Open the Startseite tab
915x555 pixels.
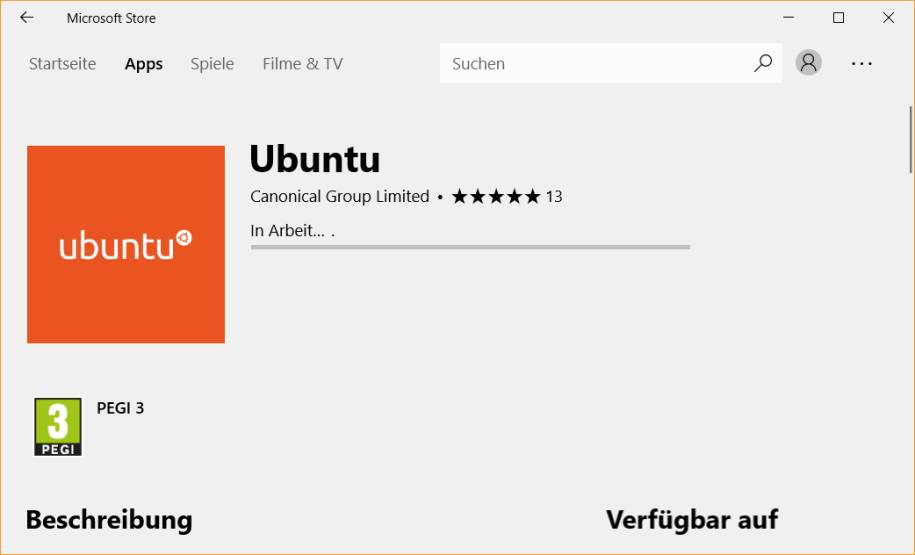point(62,64)
